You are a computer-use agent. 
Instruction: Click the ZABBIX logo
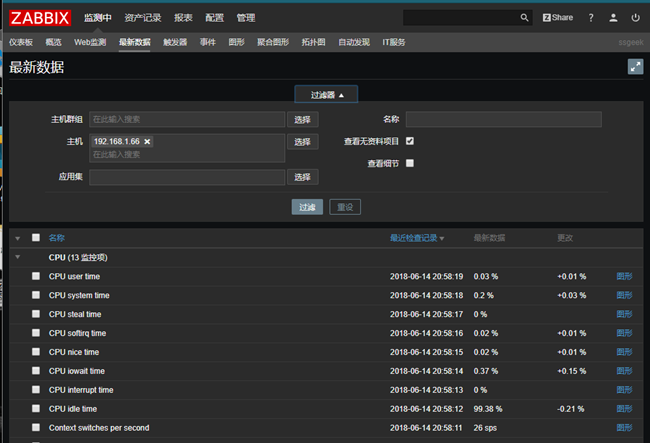click(40, 18)
